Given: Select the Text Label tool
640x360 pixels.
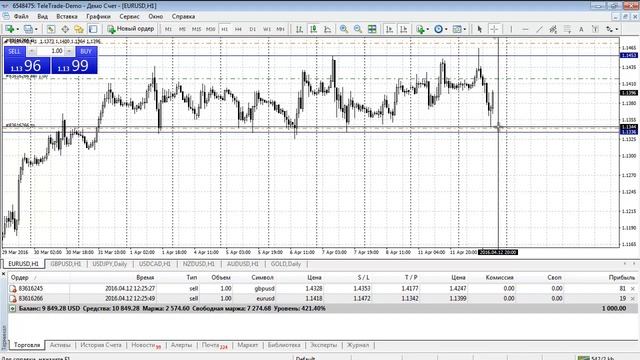Looking at the screenshot, I should click(596, 29).
